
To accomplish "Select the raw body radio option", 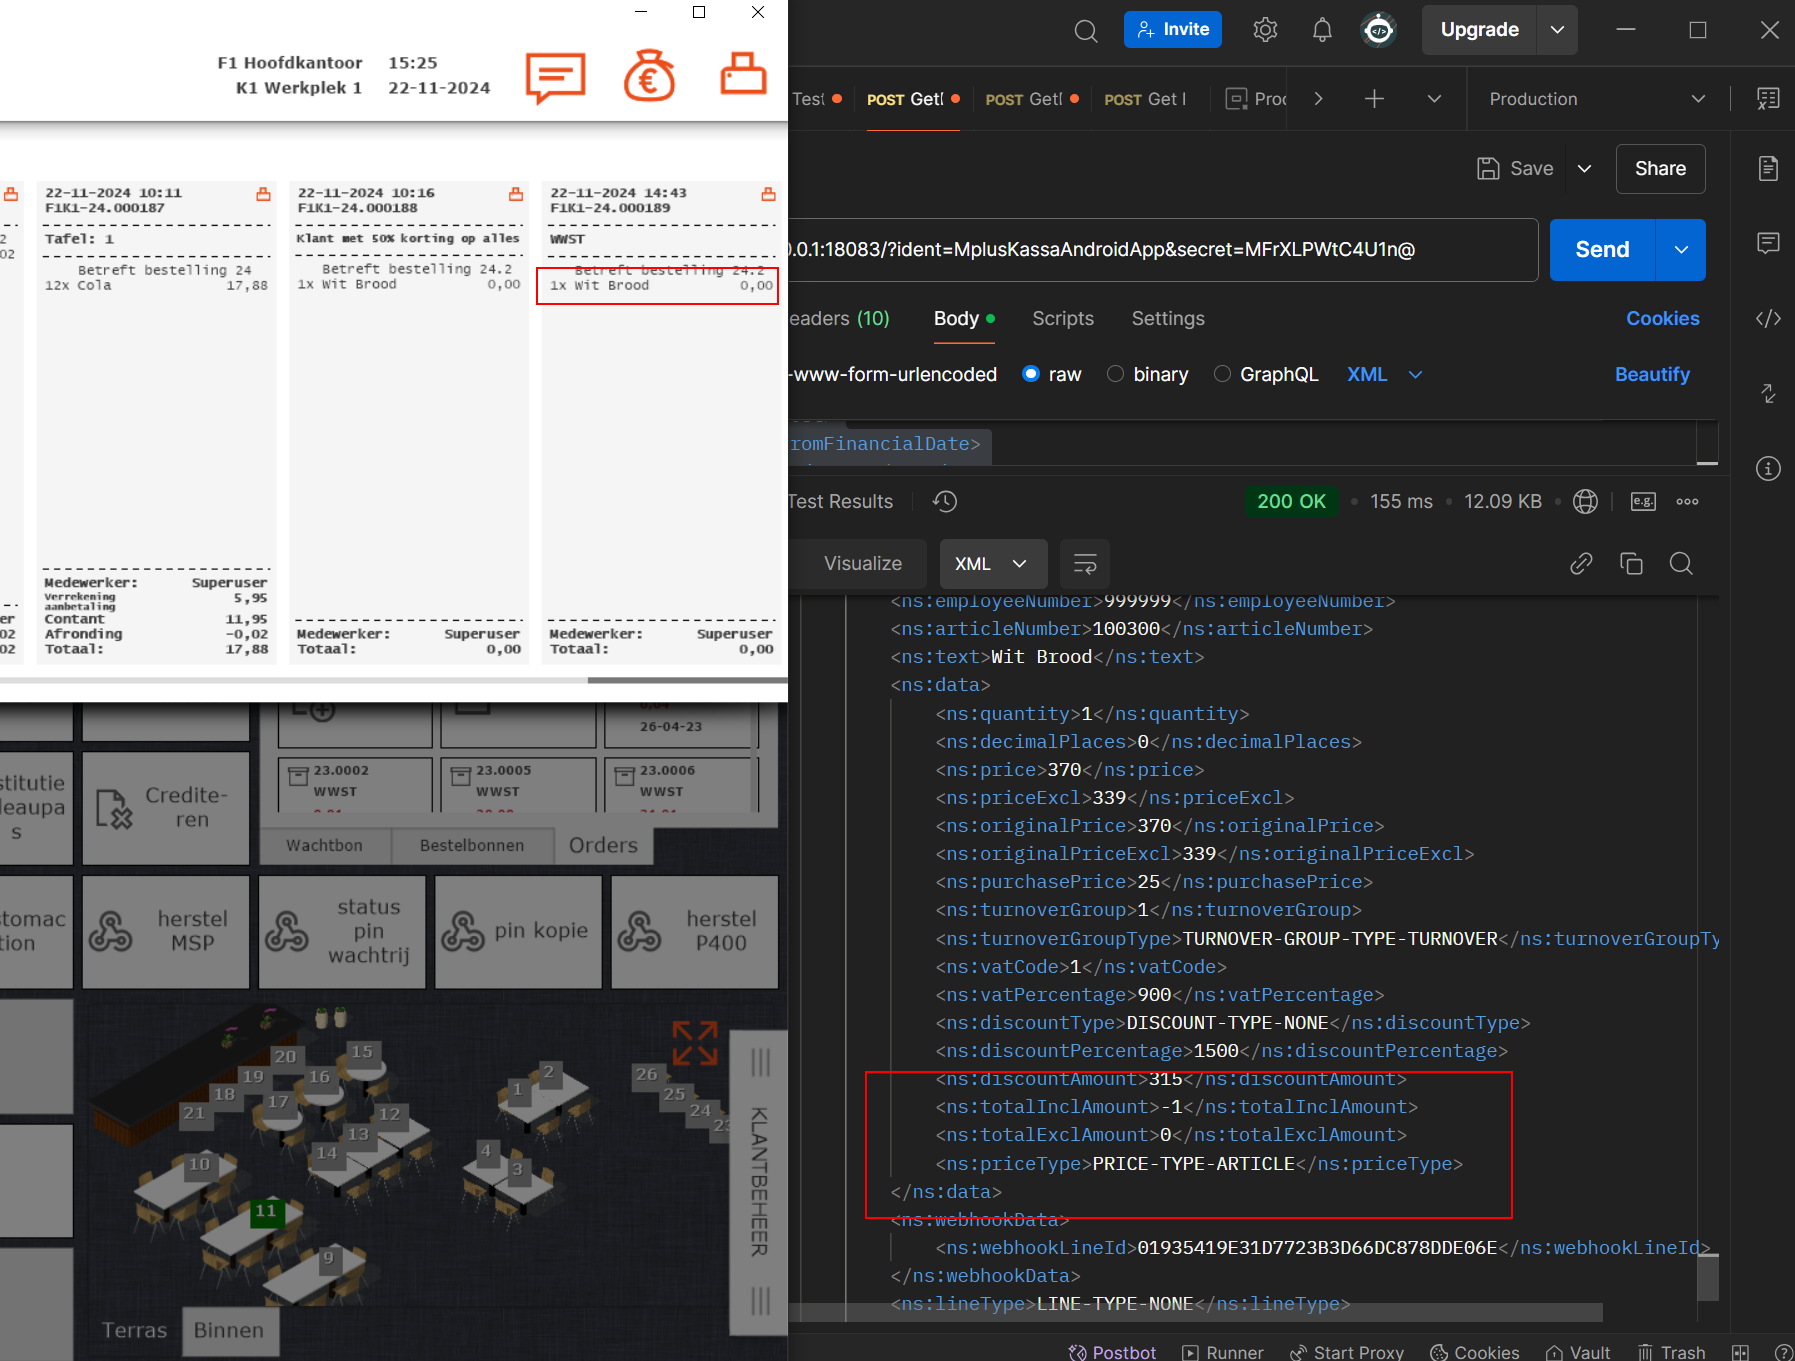I will tap(1030, 374).
